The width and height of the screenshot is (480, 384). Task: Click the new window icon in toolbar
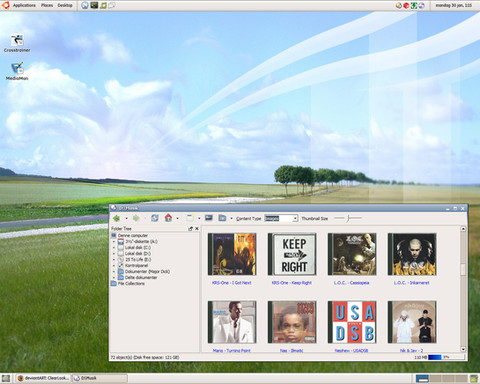tap(190, 218)
